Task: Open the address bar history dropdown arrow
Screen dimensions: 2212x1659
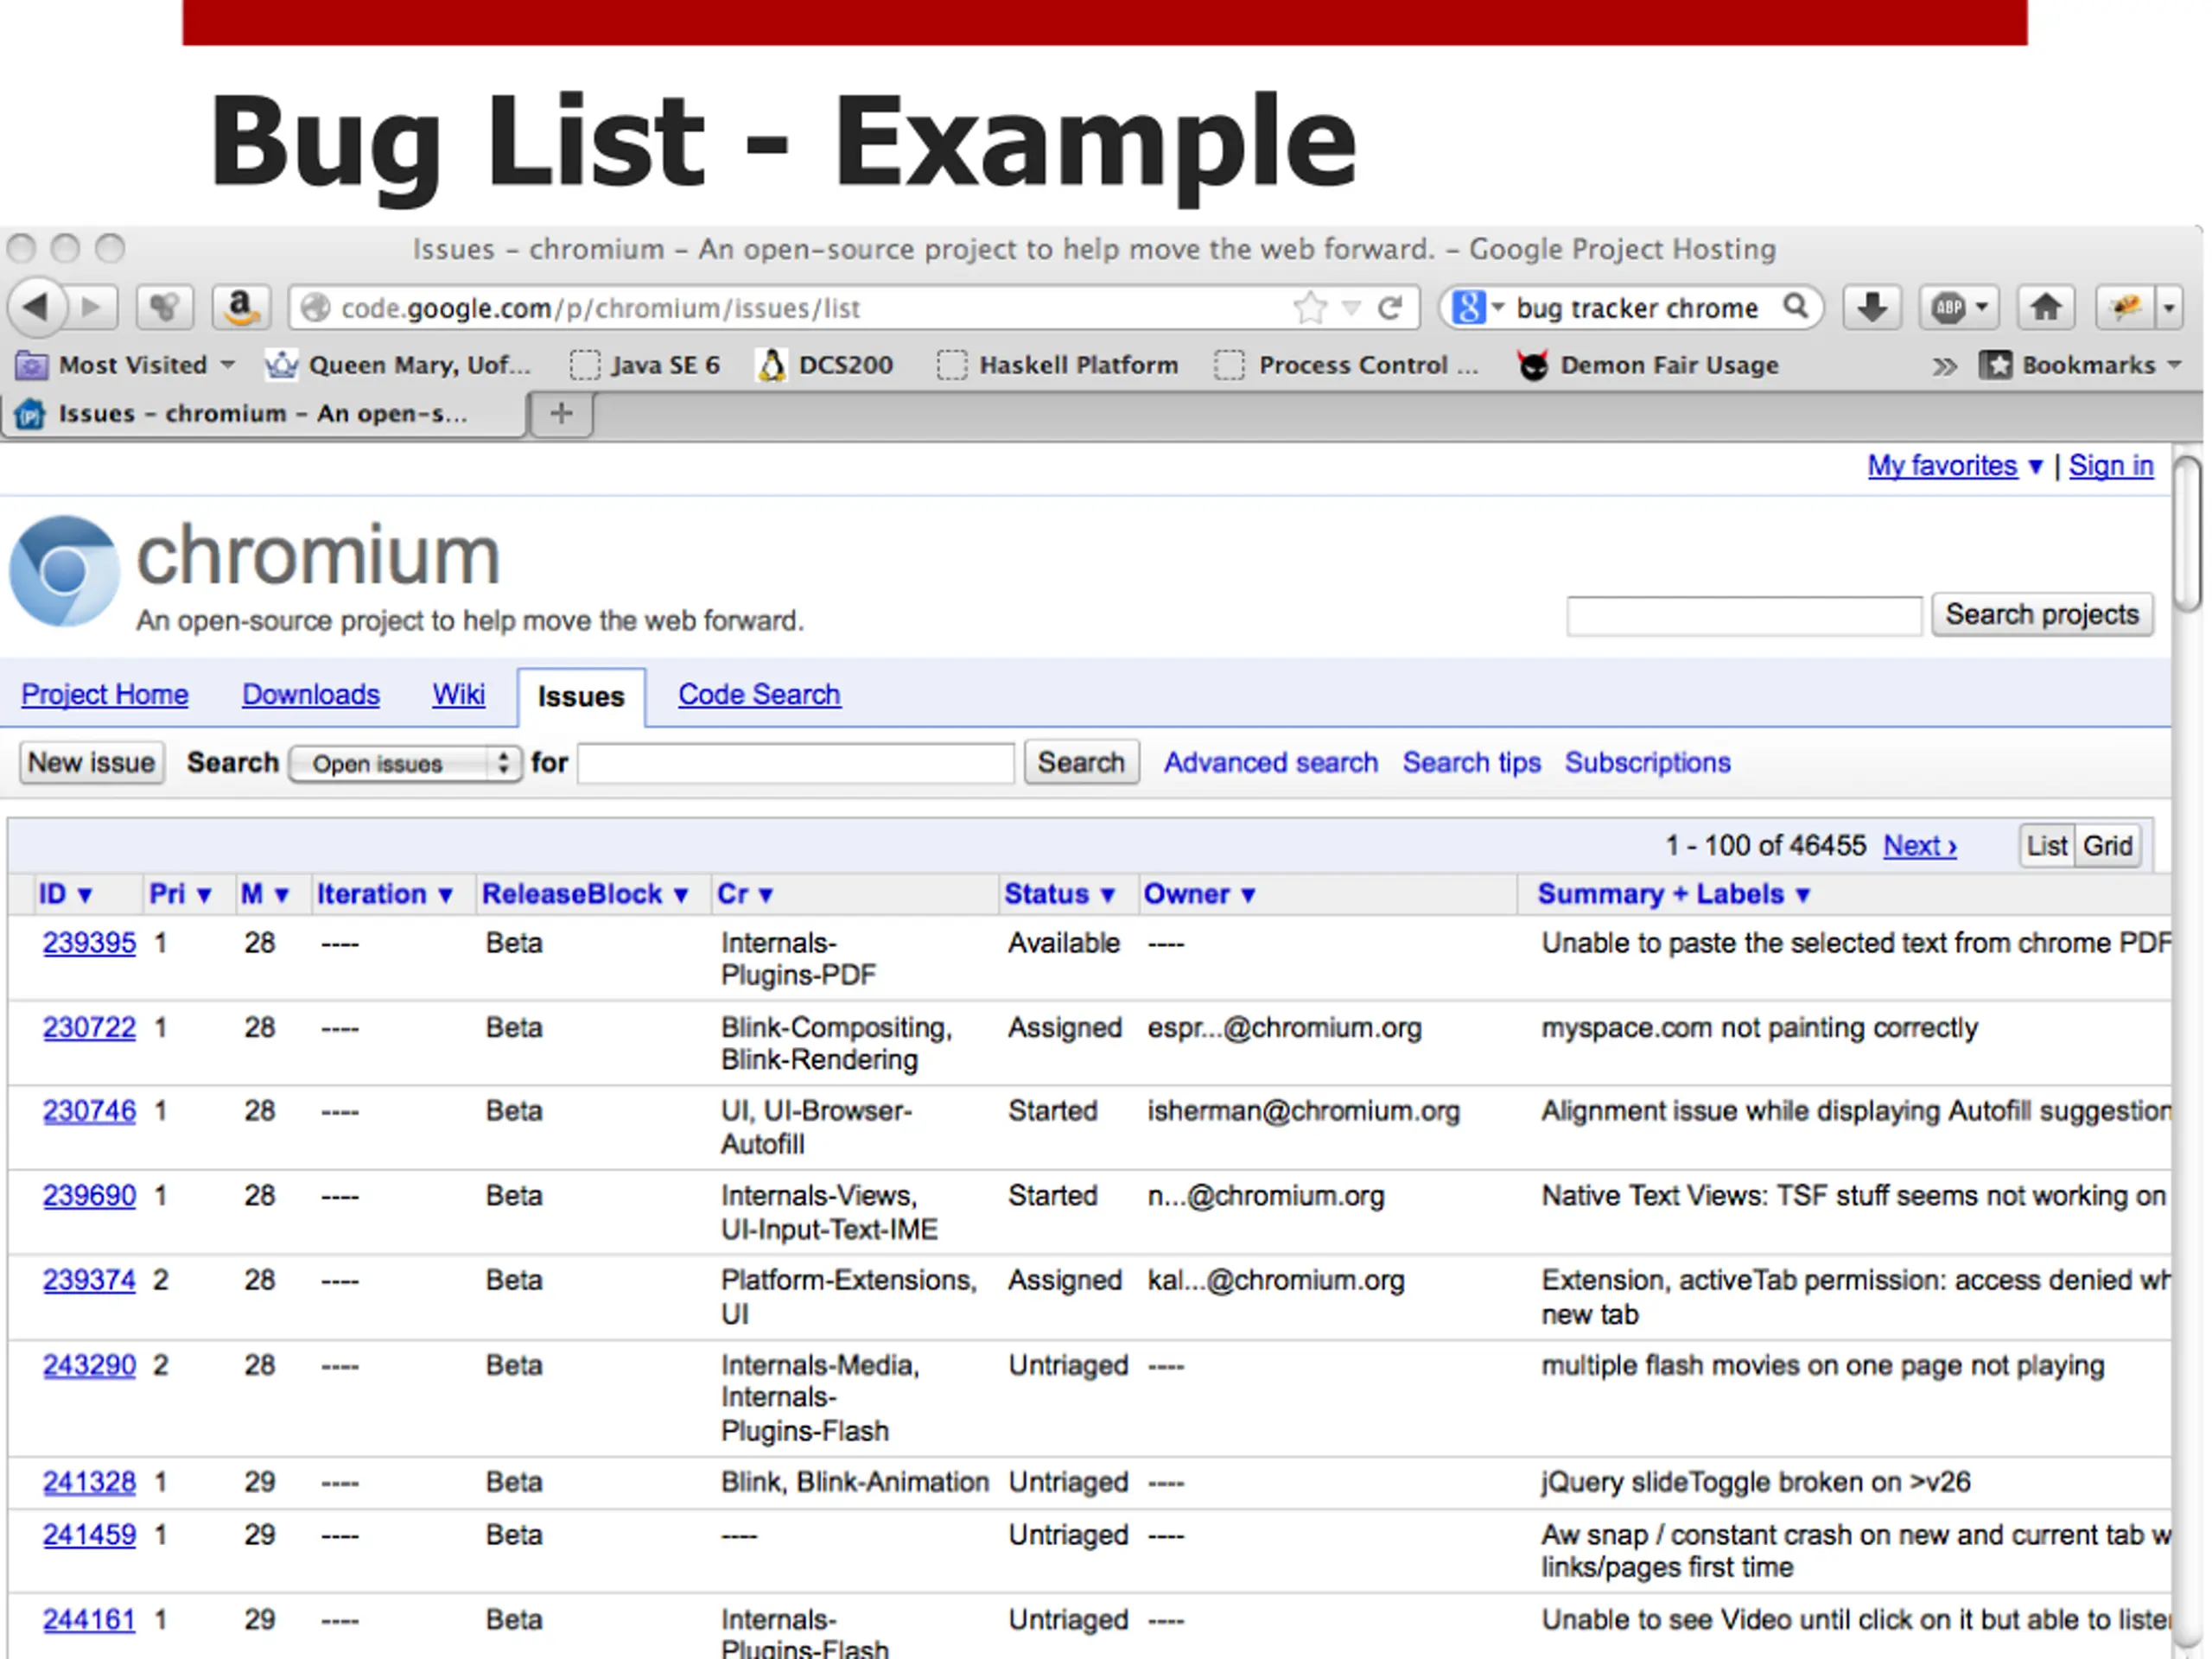Action: click(1351, 308)
